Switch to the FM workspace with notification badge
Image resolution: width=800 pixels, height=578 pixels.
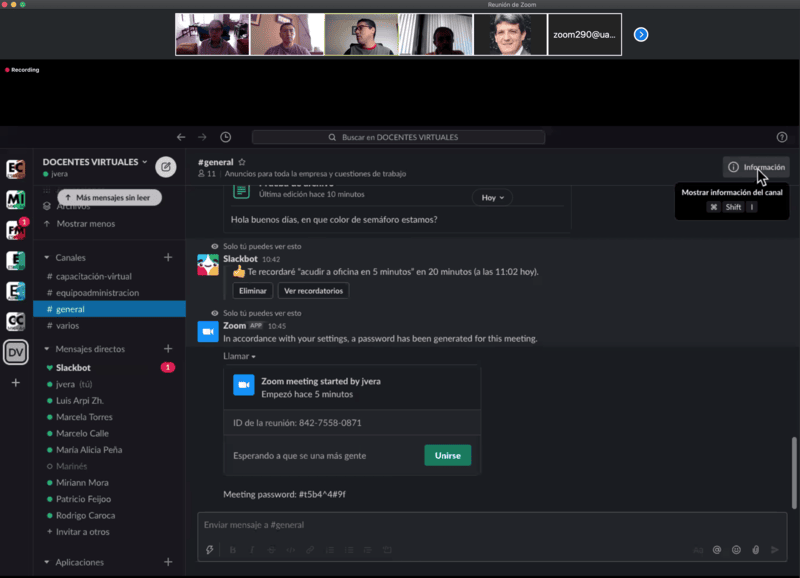[16, 230]
